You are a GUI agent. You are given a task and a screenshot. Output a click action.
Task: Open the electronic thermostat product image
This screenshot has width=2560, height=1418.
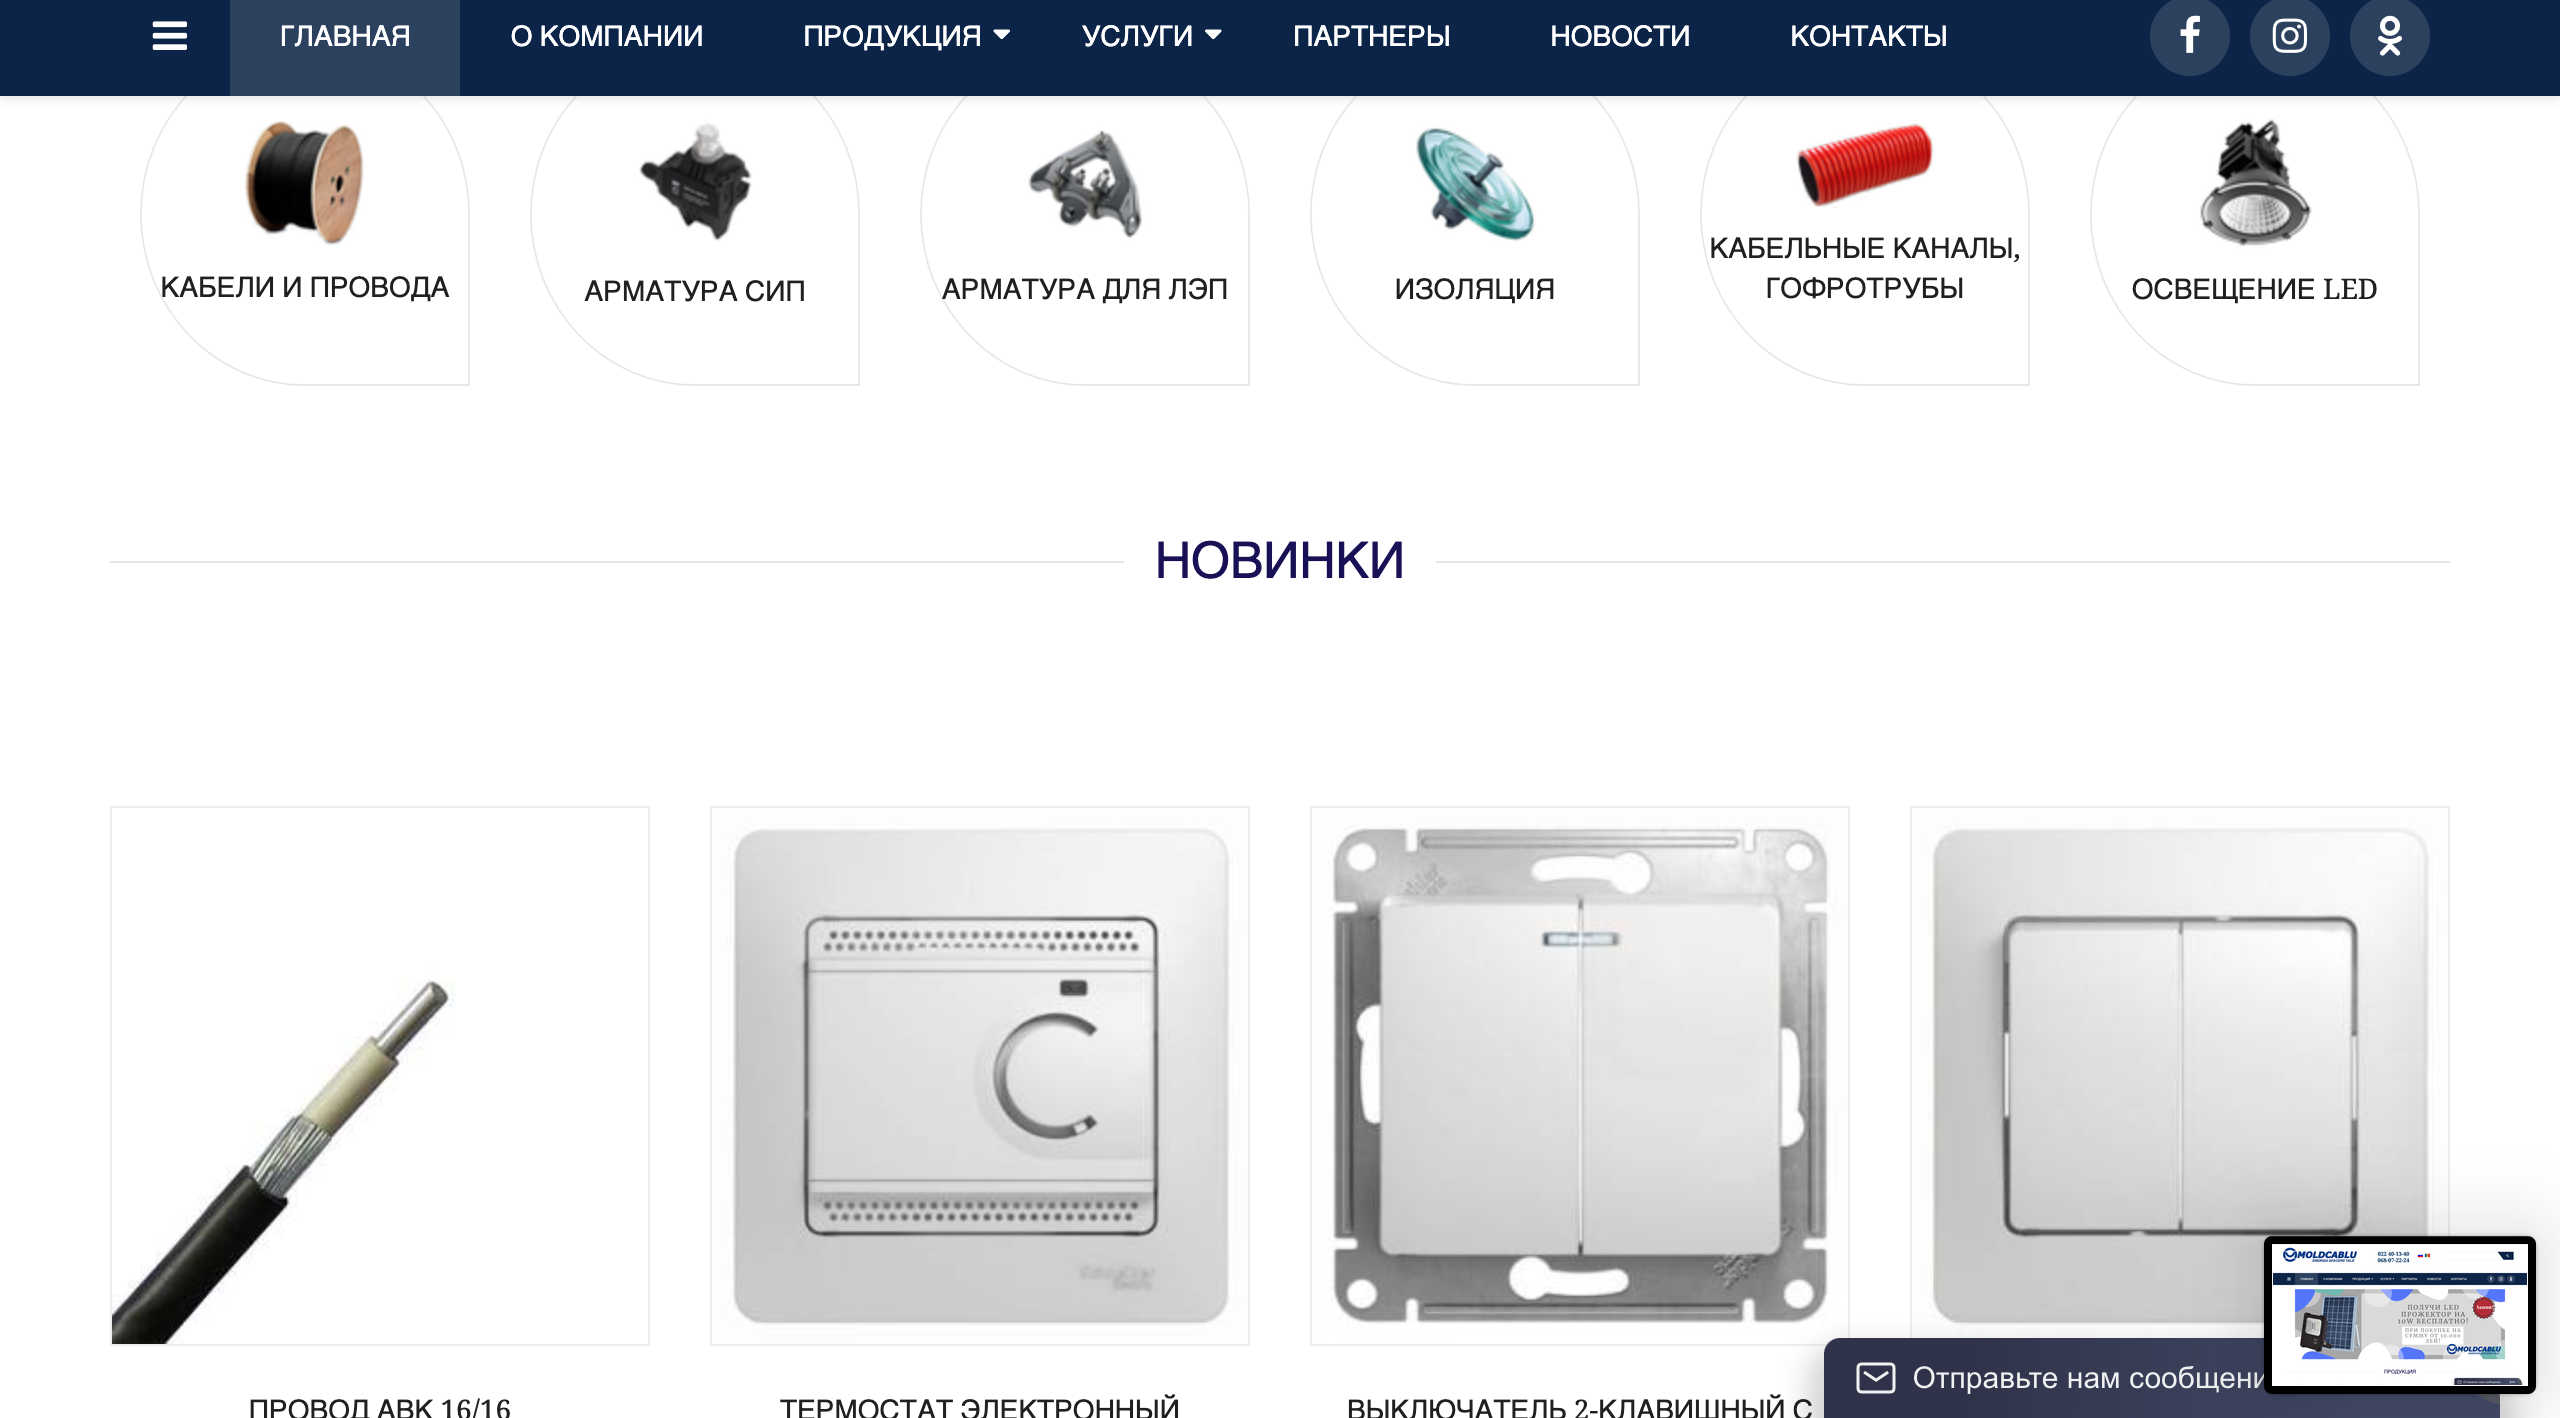click(980, 1076)
